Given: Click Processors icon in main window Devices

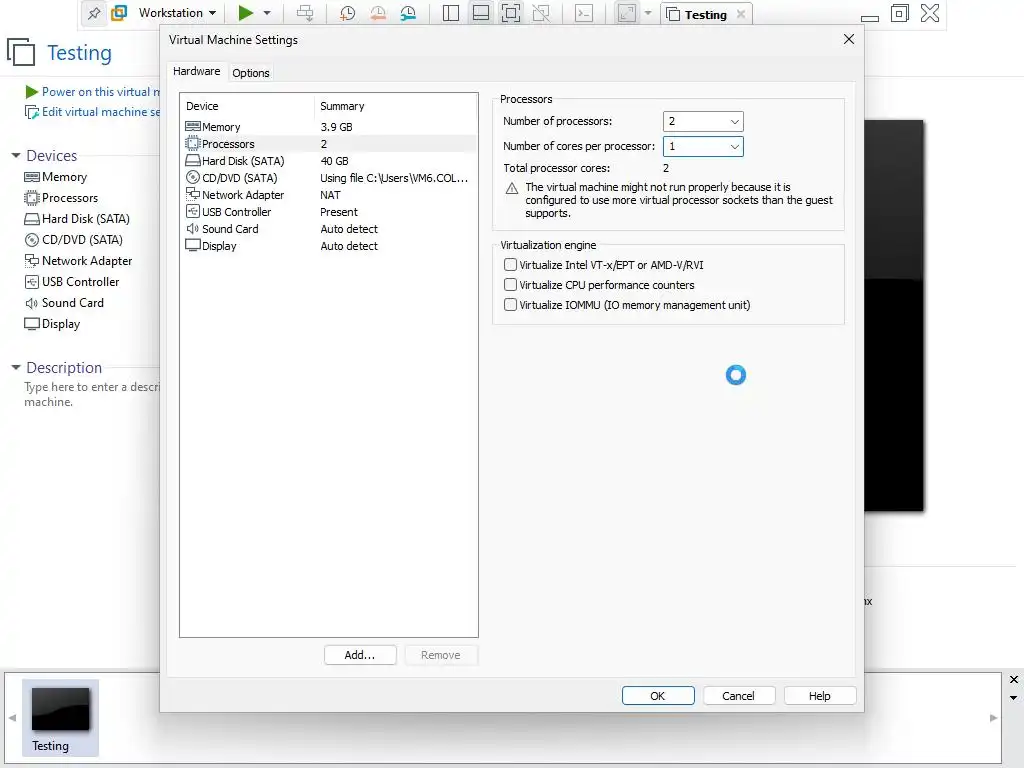Looking at the screenshot, I should (x=32, y=198).
